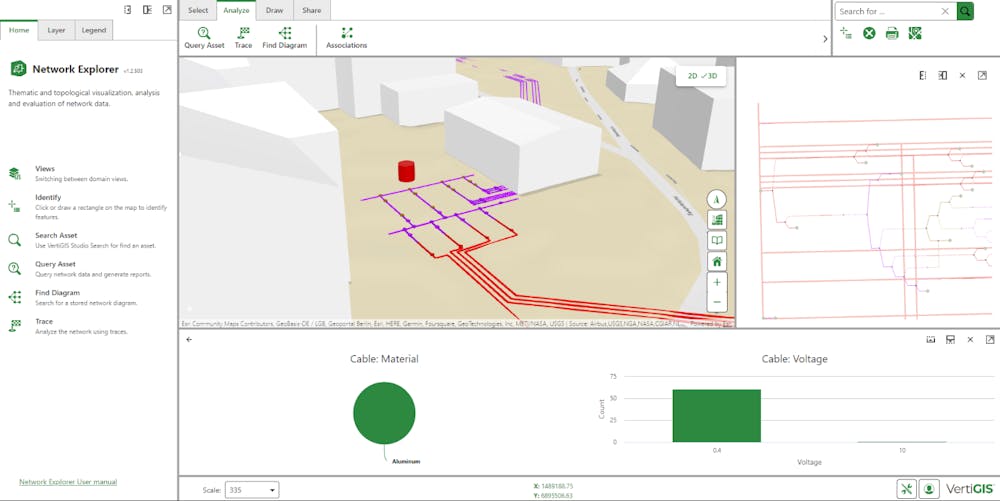Click the Views entry text in Home panel
The image size is (1000, 501).
[x=45, y=169]
